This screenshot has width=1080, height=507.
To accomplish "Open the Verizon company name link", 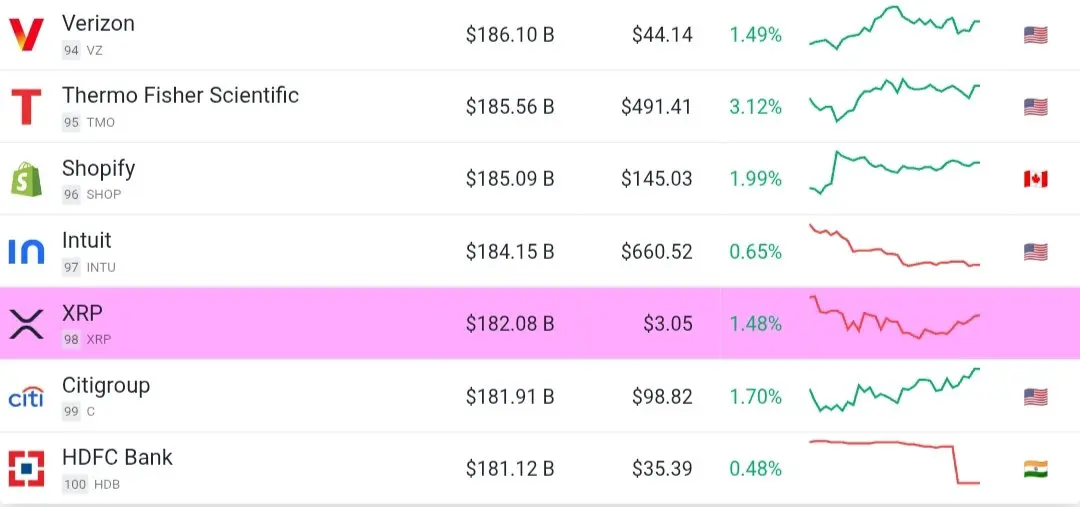I will (98, 23).
